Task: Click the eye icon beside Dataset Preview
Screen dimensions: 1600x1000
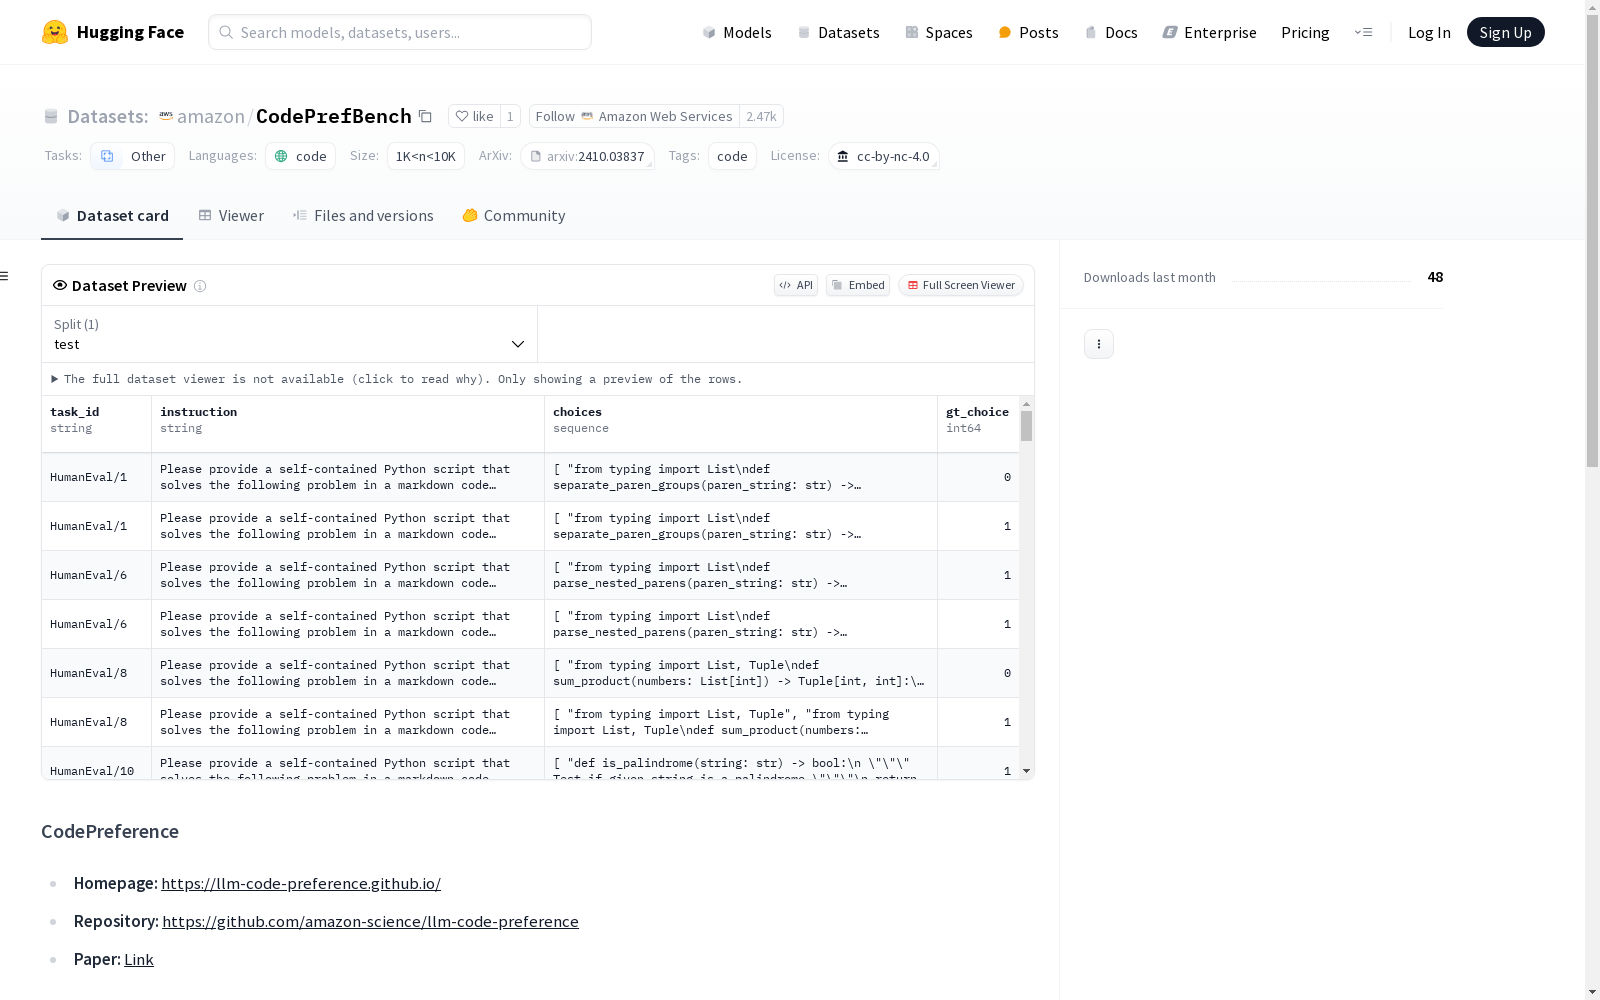Action: 60,285
